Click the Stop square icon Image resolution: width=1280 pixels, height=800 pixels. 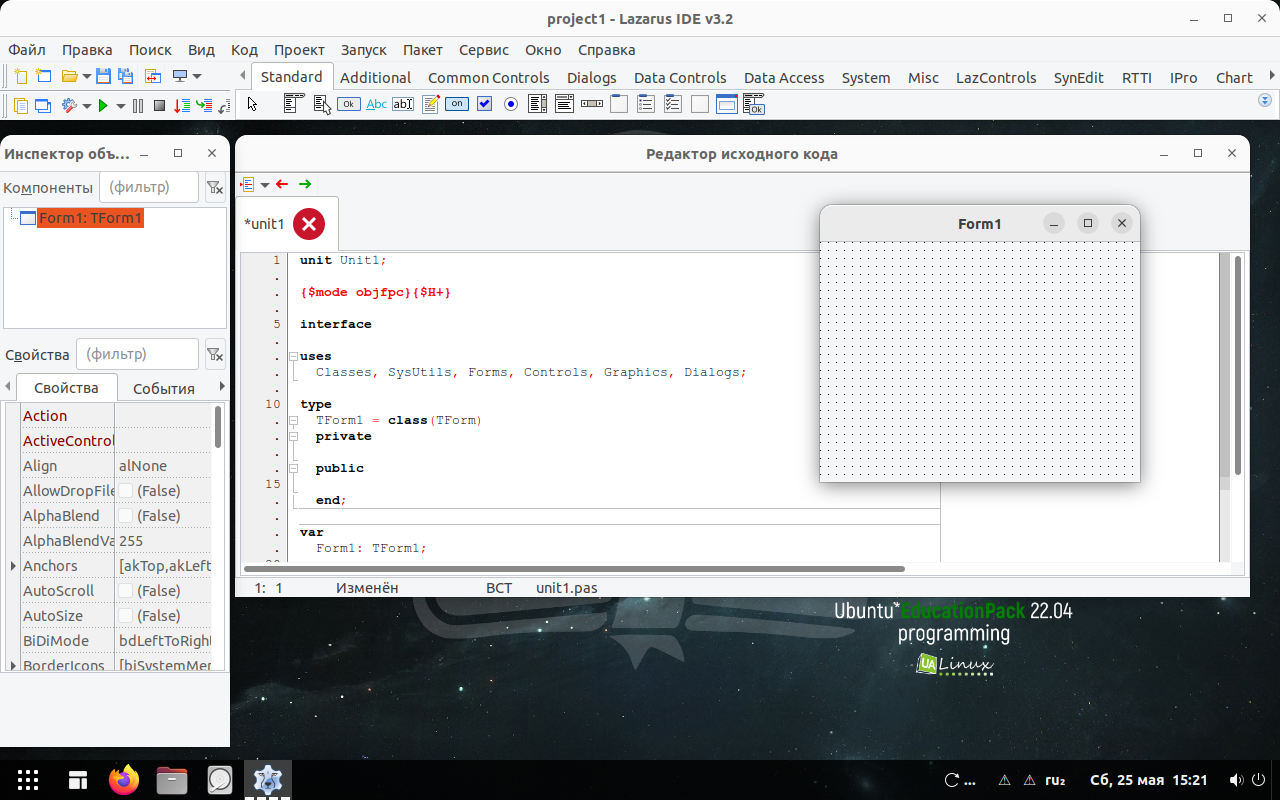point(159,105)
